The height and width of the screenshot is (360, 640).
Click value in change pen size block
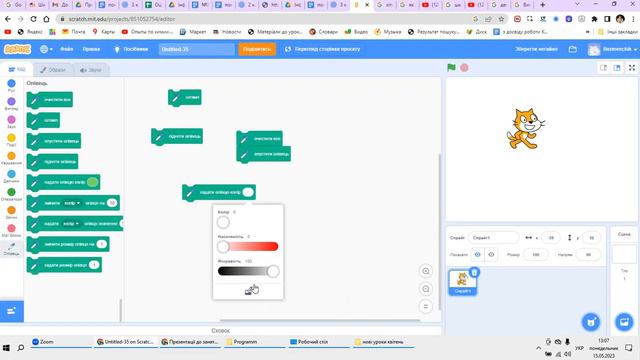pos(102,244)
